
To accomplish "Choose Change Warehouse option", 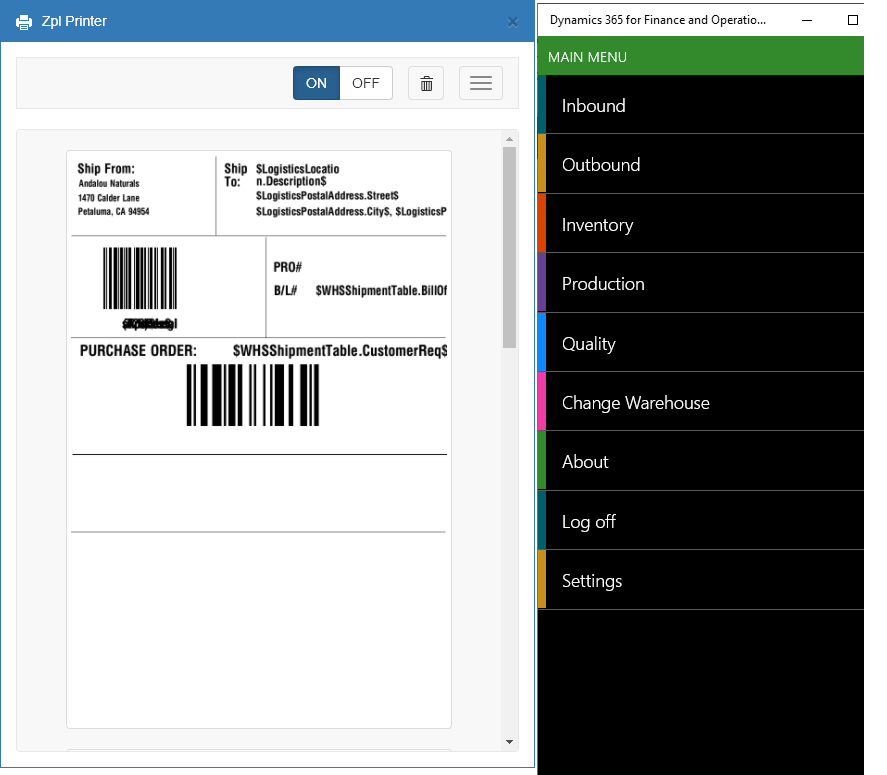I will coord(700,402).
